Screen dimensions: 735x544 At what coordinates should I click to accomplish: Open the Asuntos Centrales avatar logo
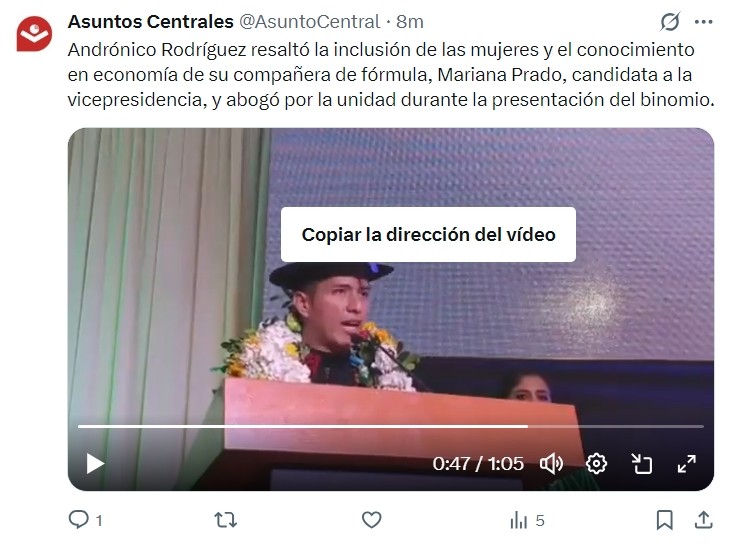click(x=34, y=34)
